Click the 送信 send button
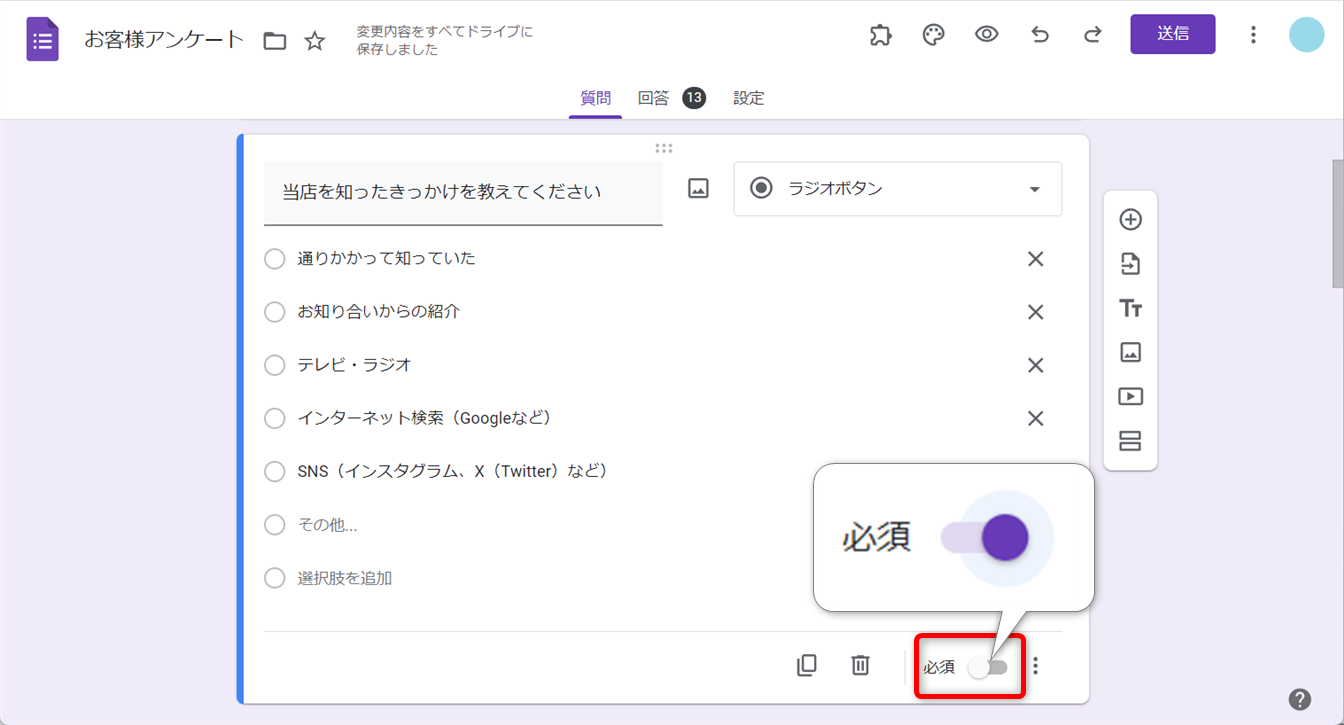This screenshot has height=725, width=1344. 1172,34
